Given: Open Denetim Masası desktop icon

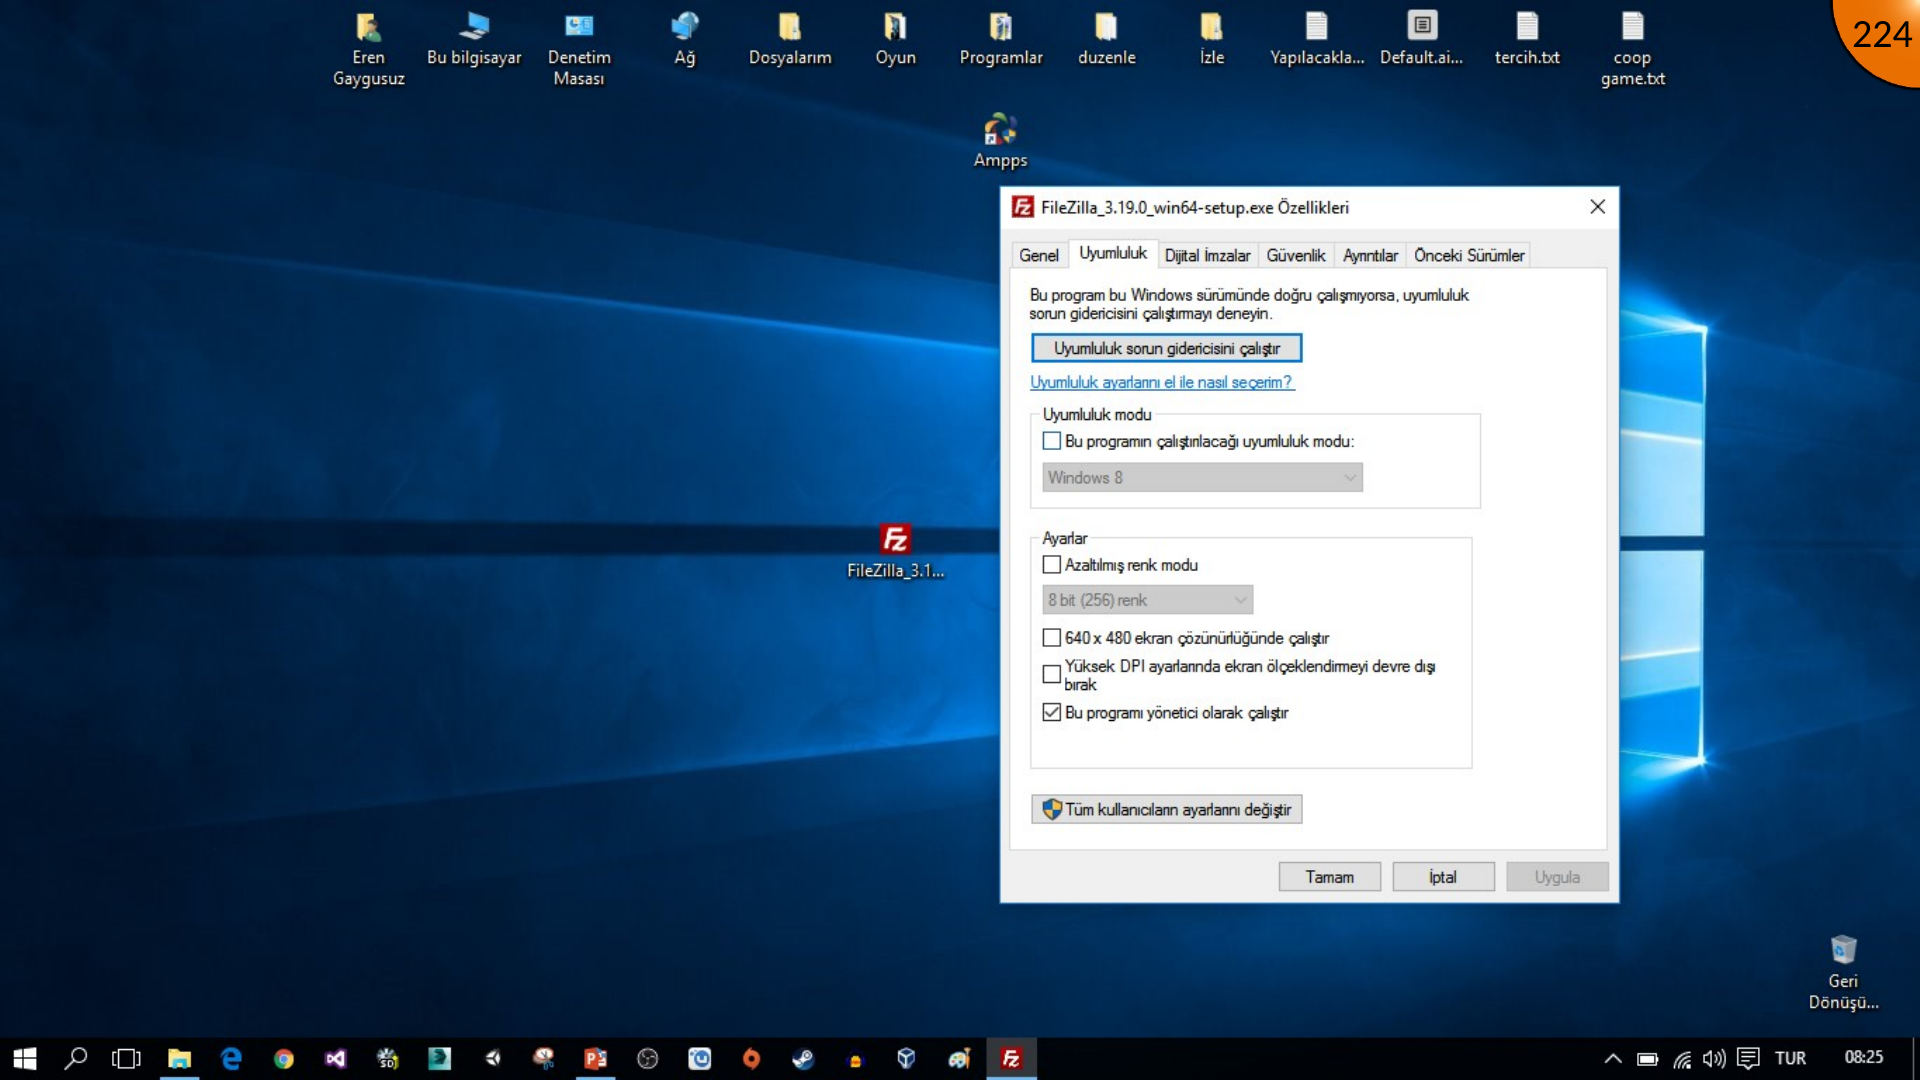Looking at the screenshot, I should tap(579, 49).
